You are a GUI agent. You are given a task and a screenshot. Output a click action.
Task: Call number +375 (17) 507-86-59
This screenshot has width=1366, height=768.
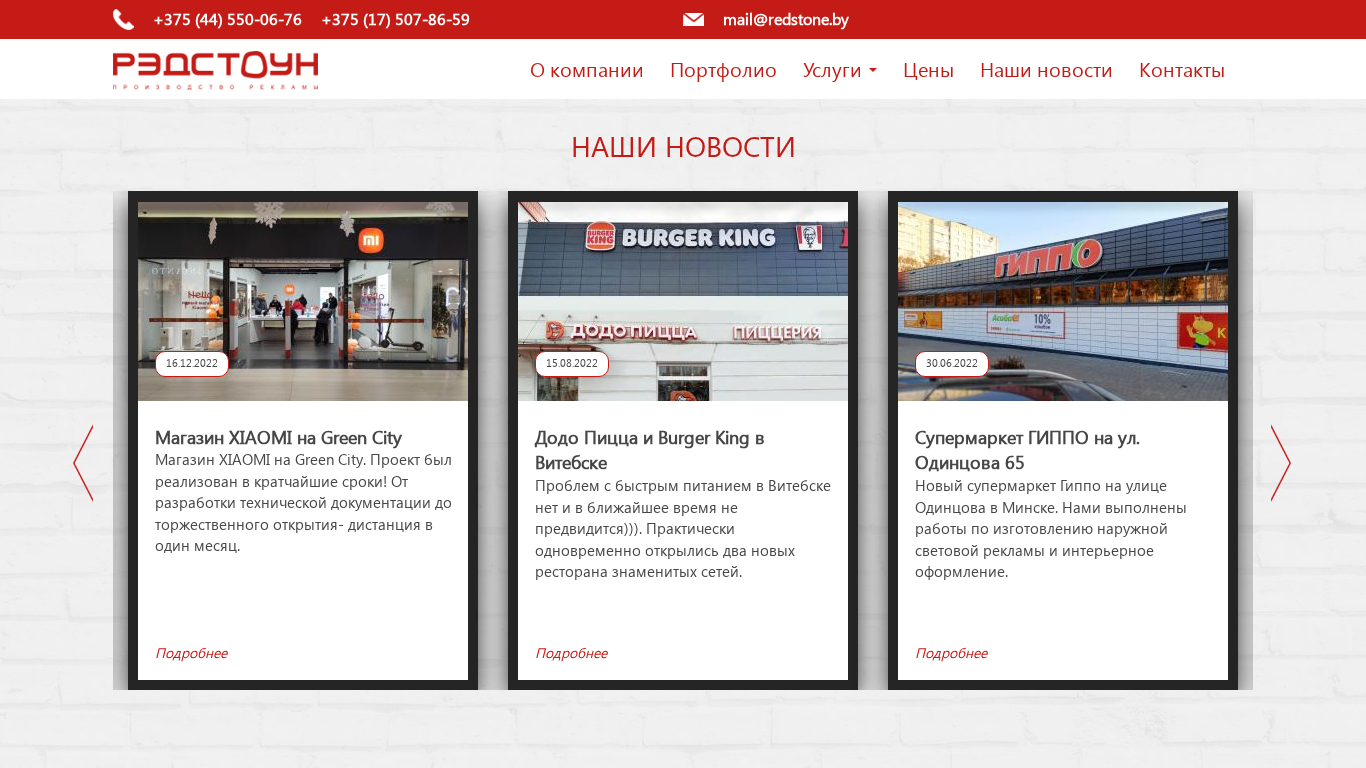click(396, 20)
